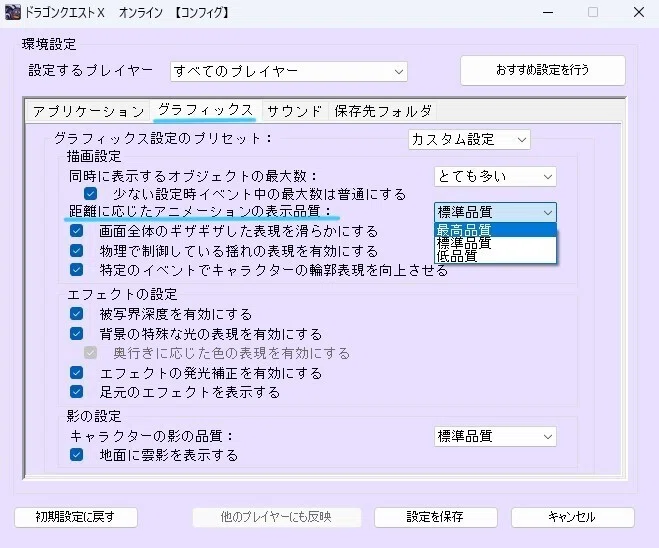Choose 標準品質 in the open dropdown list
Viewport: 659px width, 548px height.
pyautogui.click(x=495, y=243)
